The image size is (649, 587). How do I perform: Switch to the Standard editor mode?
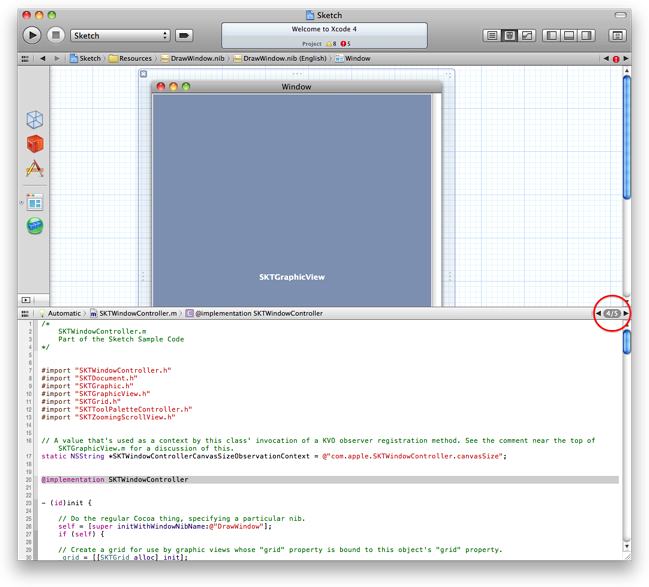coord(492,35)
